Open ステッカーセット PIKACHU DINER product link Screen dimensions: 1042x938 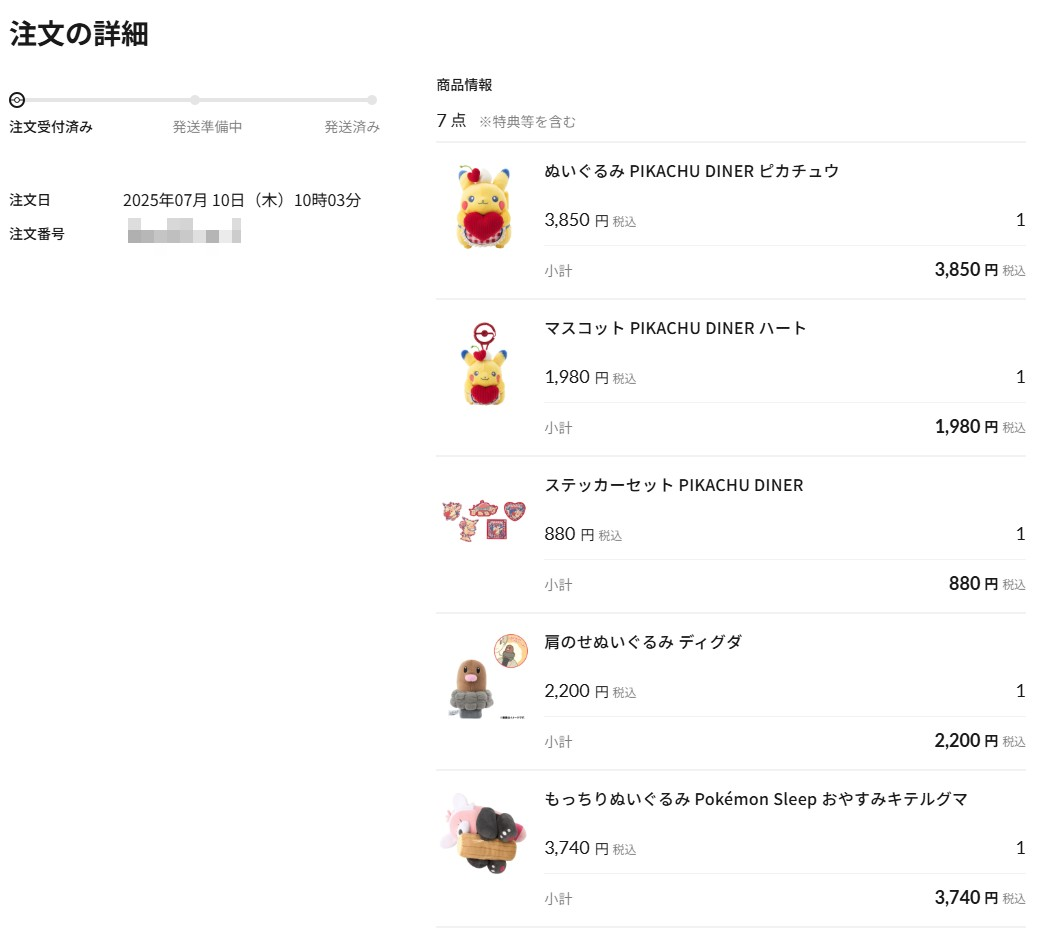tap(674, 485)
